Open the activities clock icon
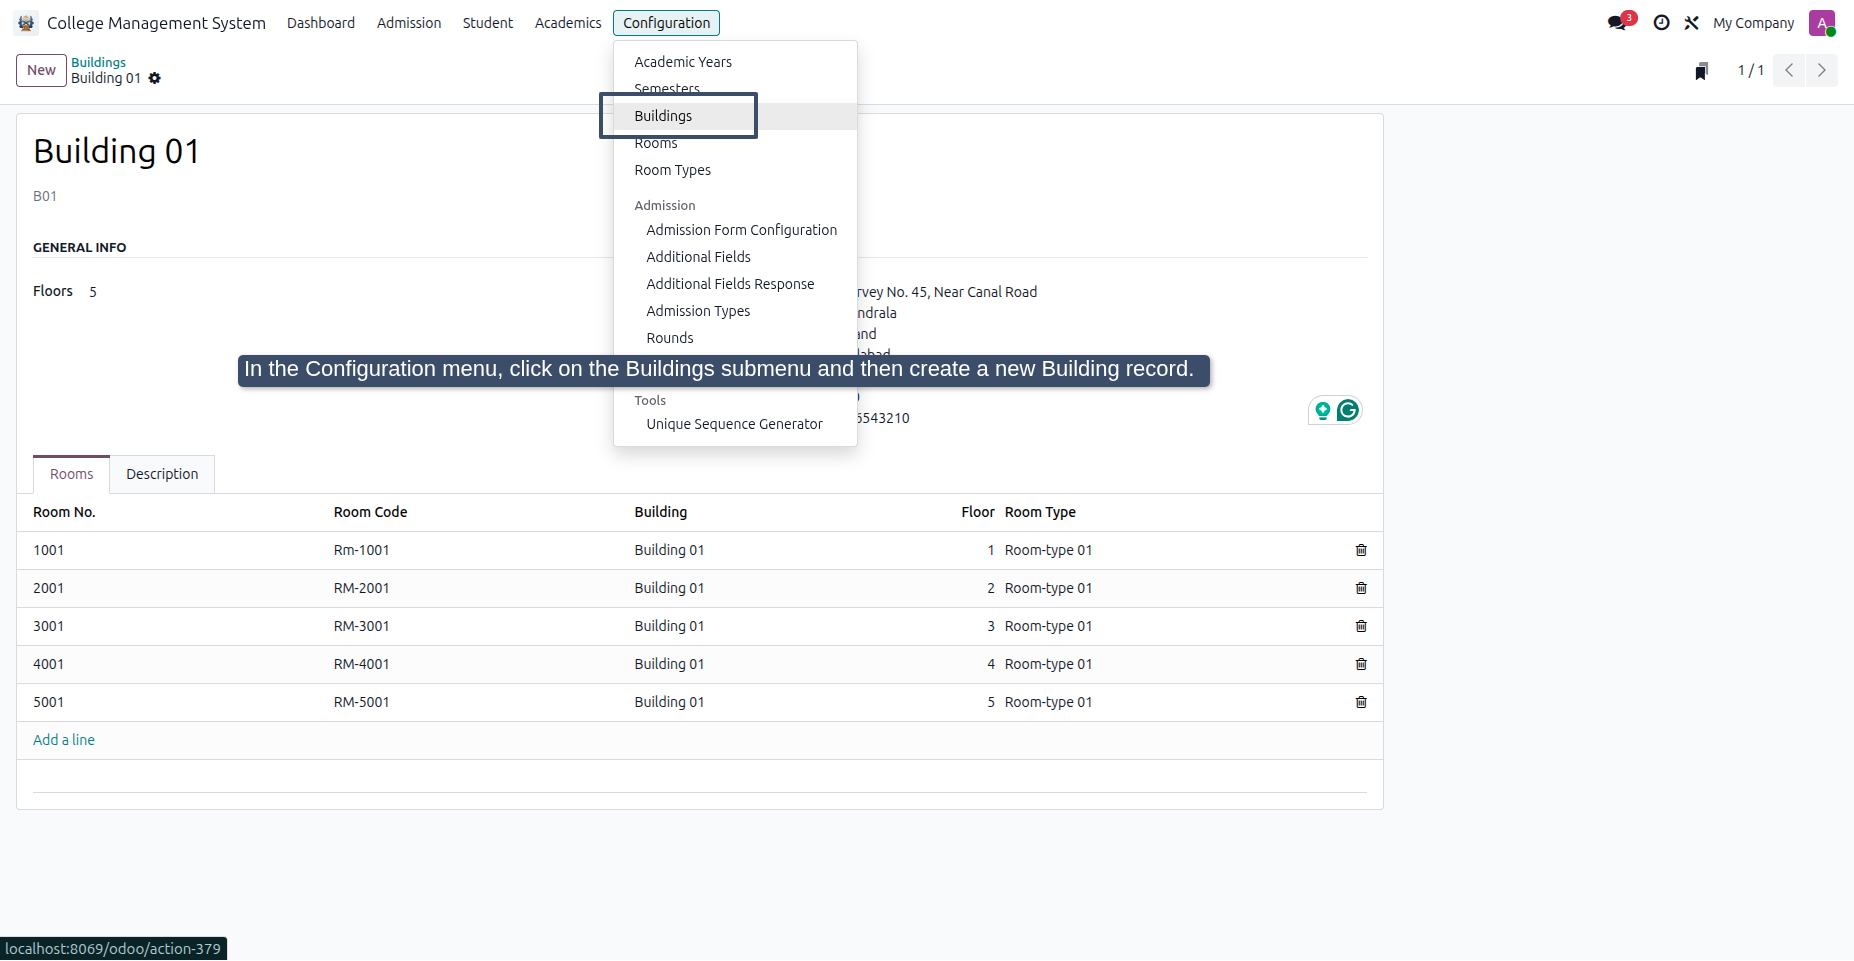The width and height of the screenshot is (1854, 961). click(x=1661, y=23)
